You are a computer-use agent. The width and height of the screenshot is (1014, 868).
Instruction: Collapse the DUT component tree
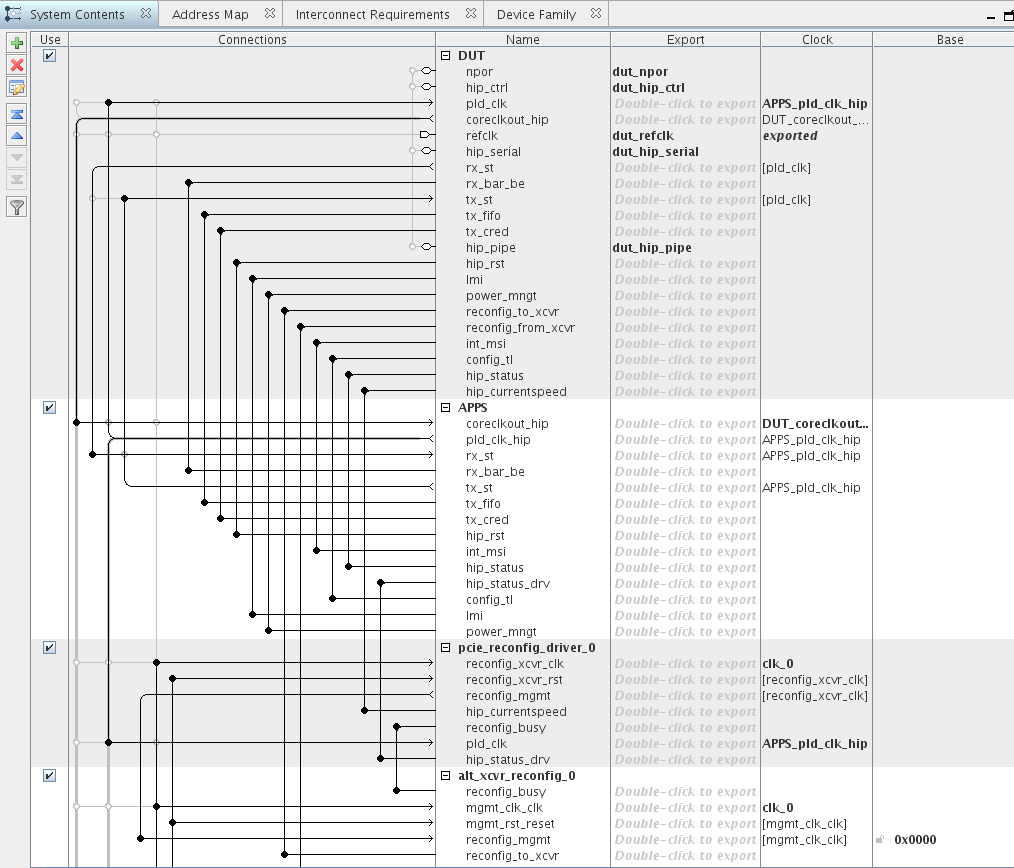[x=446, y=56]
